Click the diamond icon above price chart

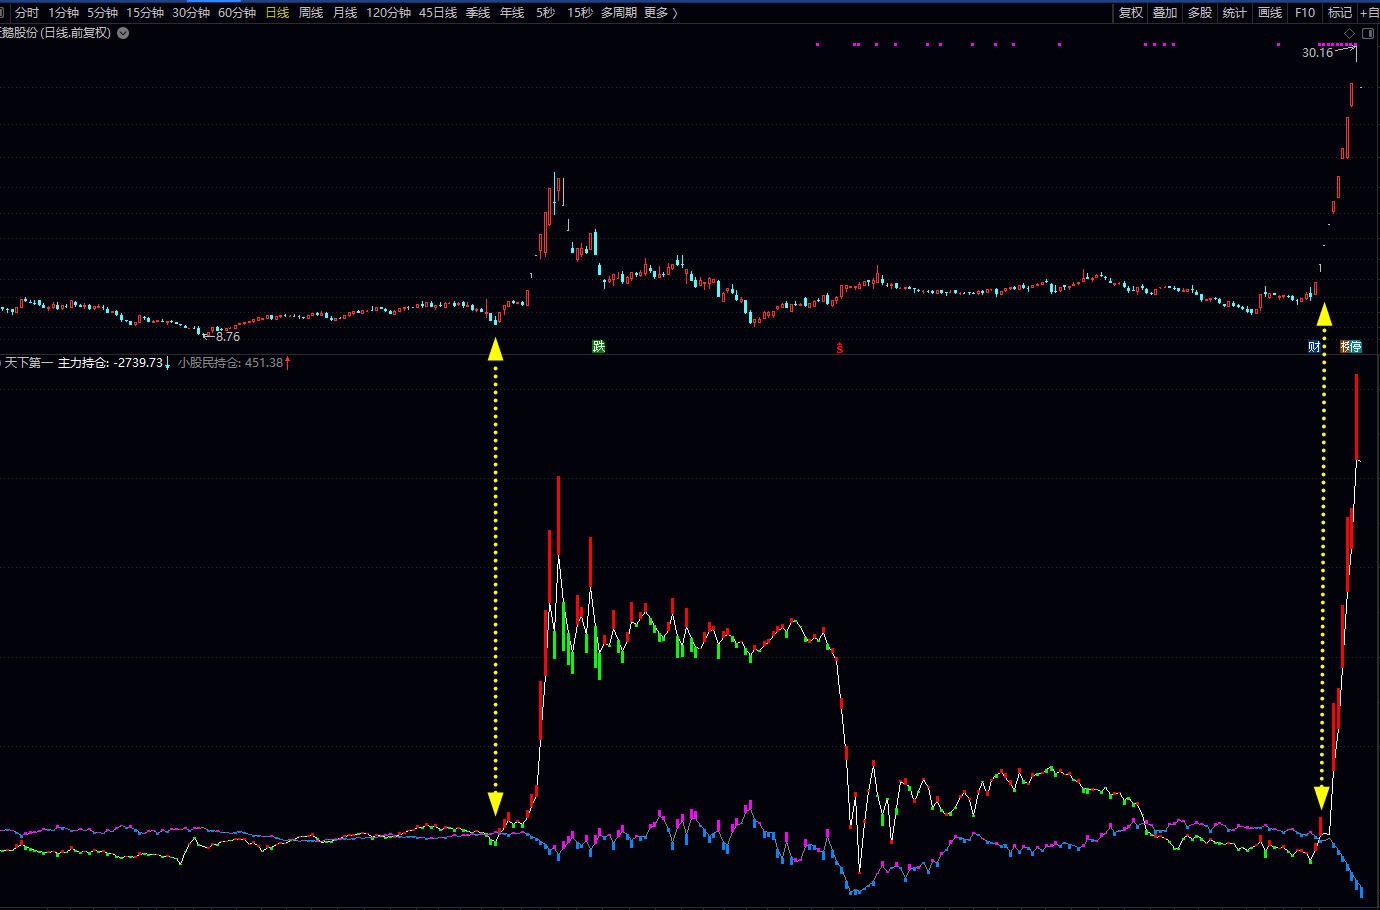coord(1349,34)
